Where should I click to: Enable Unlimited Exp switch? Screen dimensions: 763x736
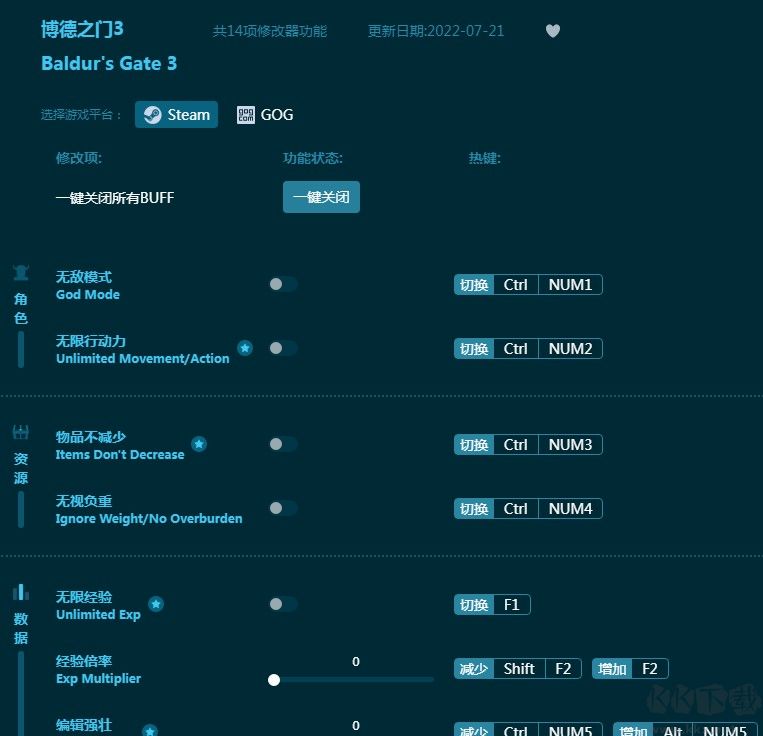tap(283, 604)
